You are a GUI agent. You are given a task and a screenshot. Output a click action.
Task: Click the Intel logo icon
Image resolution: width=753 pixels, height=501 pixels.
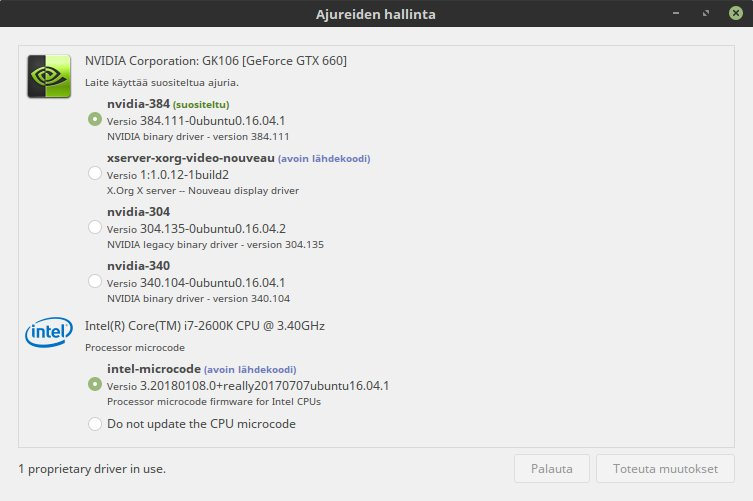click(48, 333)
